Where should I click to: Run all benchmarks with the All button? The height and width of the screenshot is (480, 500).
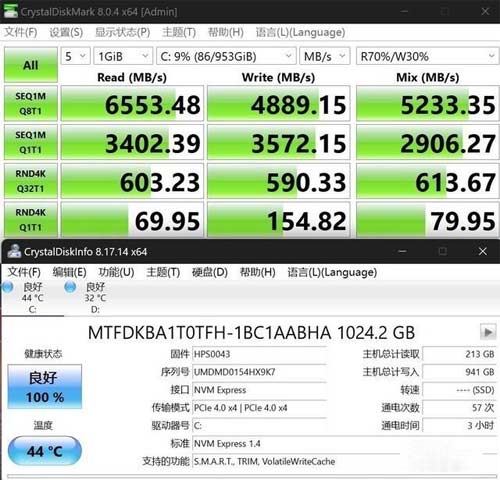(x=31, y=65)
